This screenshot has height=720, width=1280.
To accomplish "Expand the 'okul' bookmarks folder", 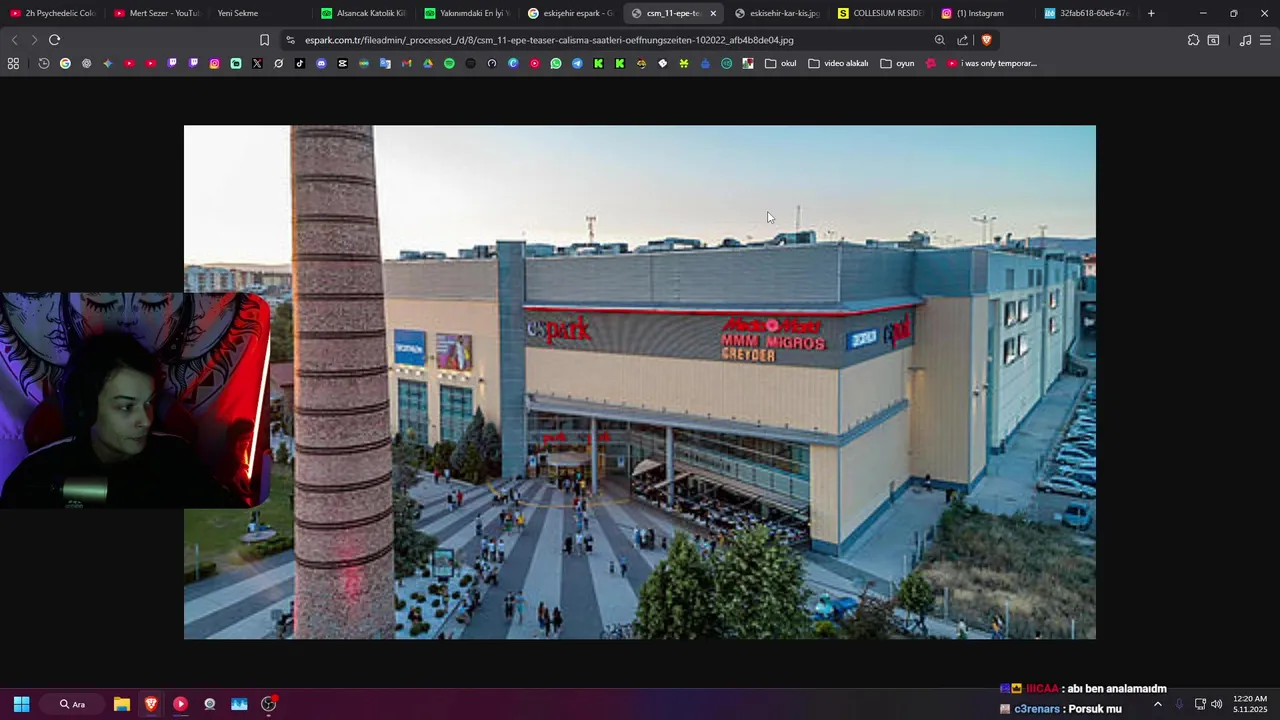I will click(x=781, y=63).
